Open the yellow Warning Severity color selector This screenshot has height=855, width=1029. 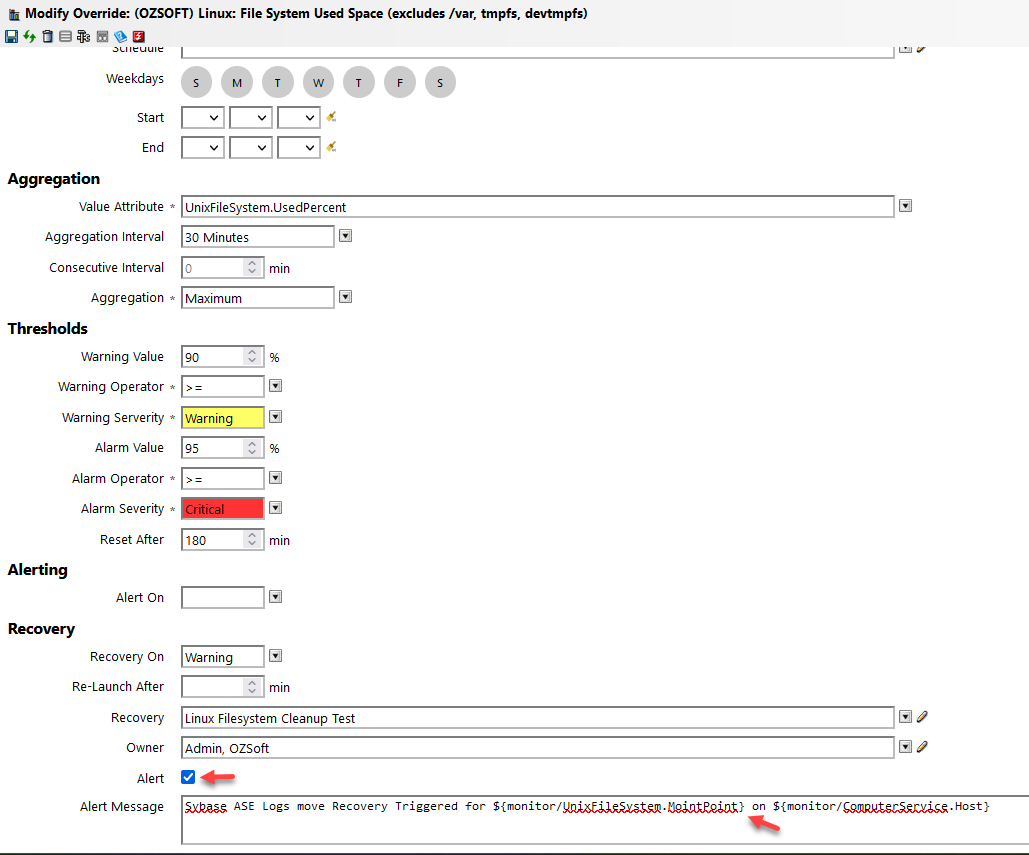275,417
